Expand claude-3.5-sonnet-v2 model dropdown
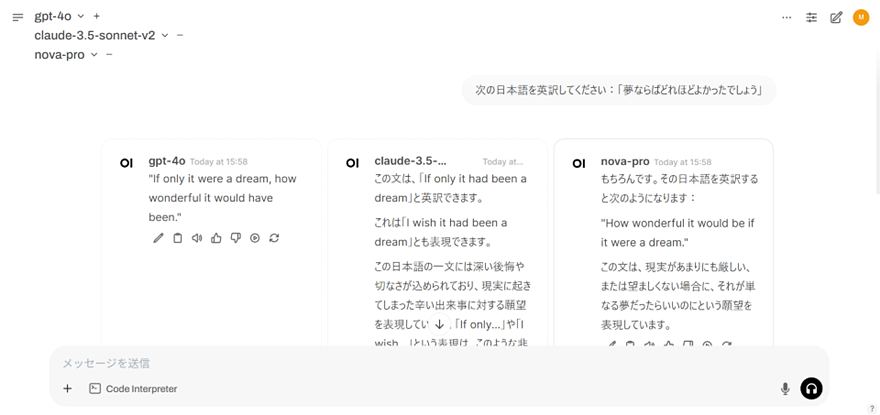 click(165, 35)
